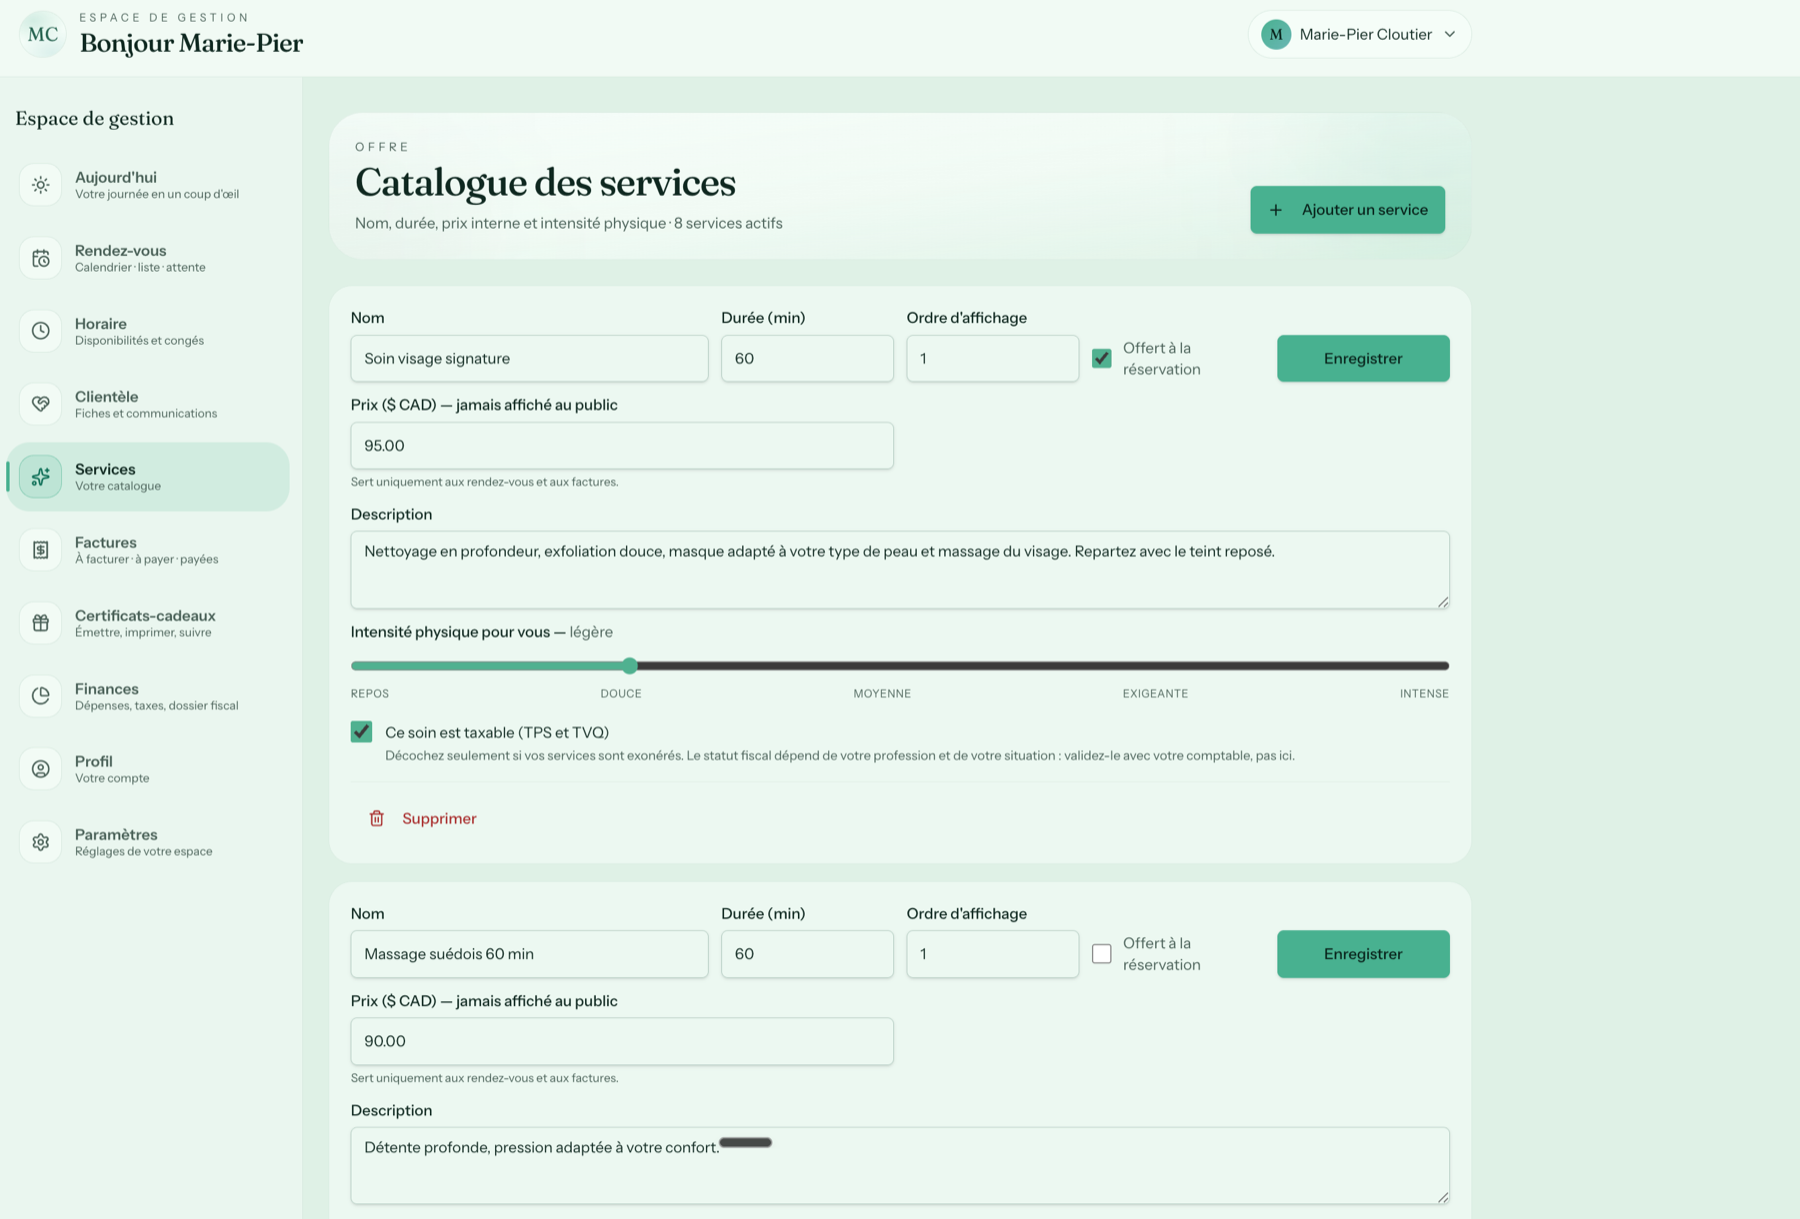Click Ordre d'affichage field of Soin visage signature

click(992, 358)
